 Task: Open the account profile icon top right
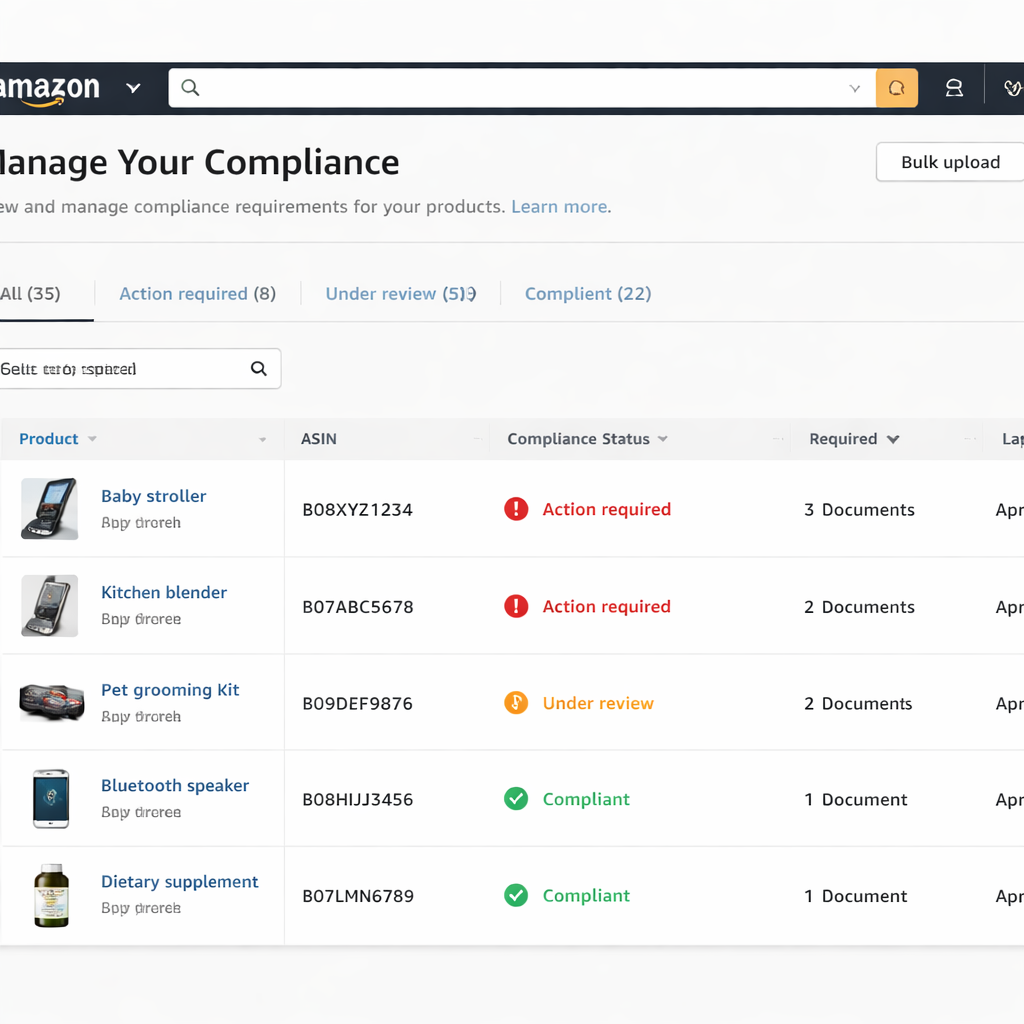(x=953, y=88)
